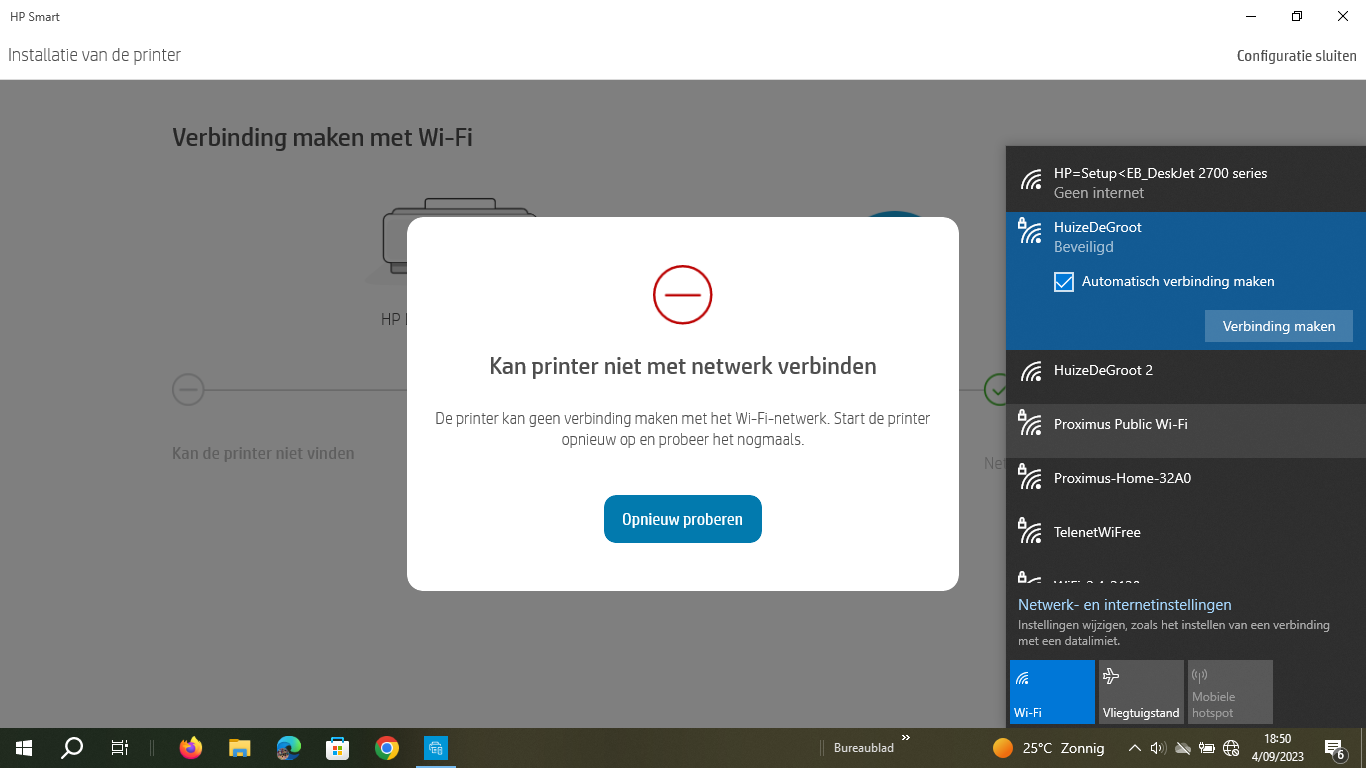Screen dimensions: 1366x768
Task: Open Netwerk- en internetinstellingen link
Action: click(x=1125, y=605)
